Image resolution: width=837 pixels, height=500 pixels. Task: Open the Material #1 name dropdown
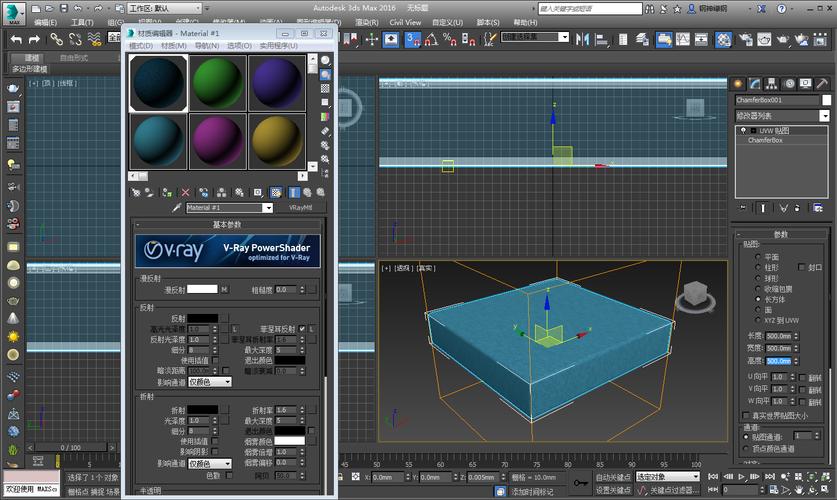[267, 208]
